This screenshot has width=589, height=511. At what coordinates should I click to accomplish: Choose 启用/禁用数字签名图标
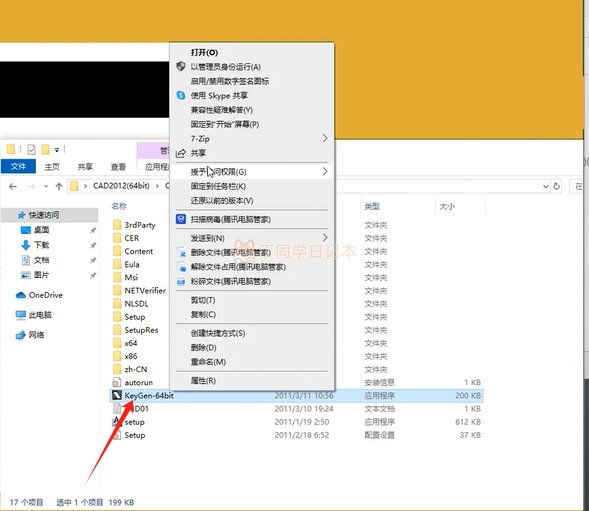pos(230,81)
